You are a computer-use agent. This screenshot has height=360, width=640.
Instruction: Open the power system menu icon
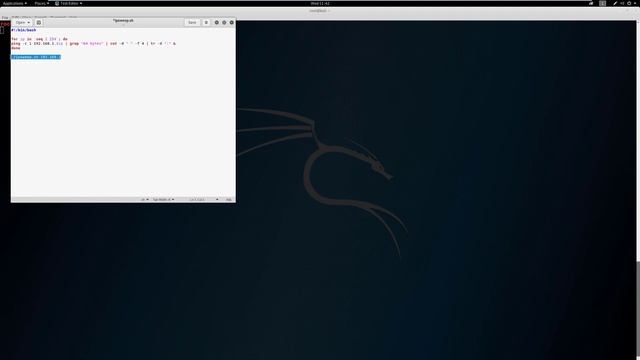coord(629,3)
